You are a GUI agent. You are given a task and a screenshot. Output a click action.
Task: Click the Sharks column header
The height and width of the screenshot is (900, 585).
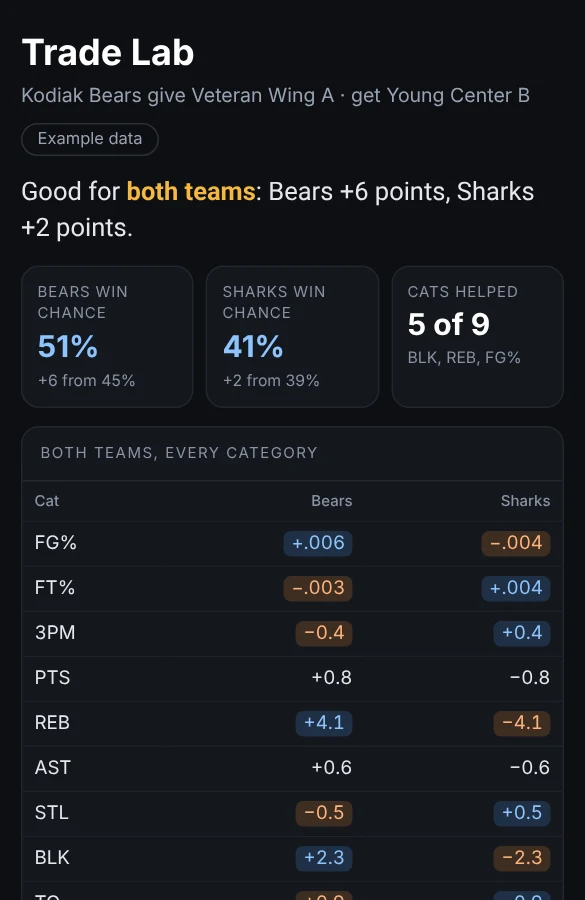click(525, 501)
